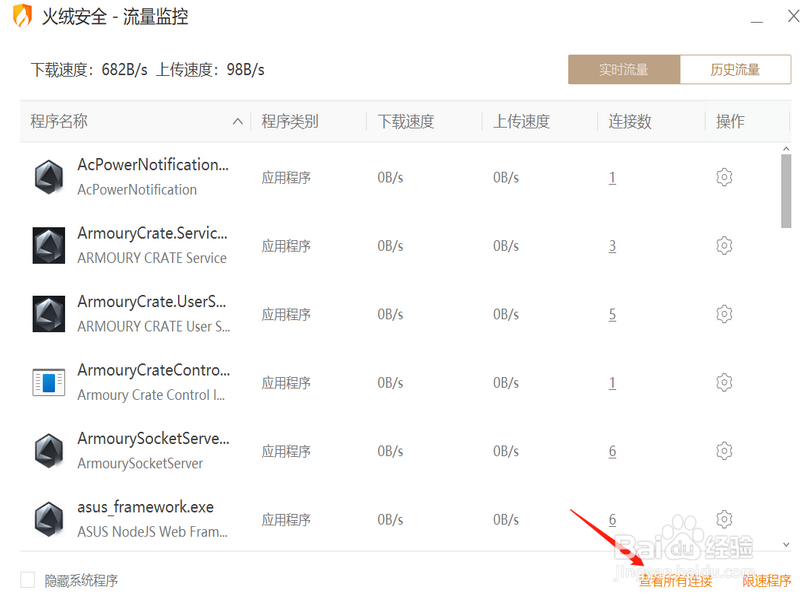This screenshot has width=800, height=600.
Task: Minimize the 流量监控 window
Action: click(757, 22)
